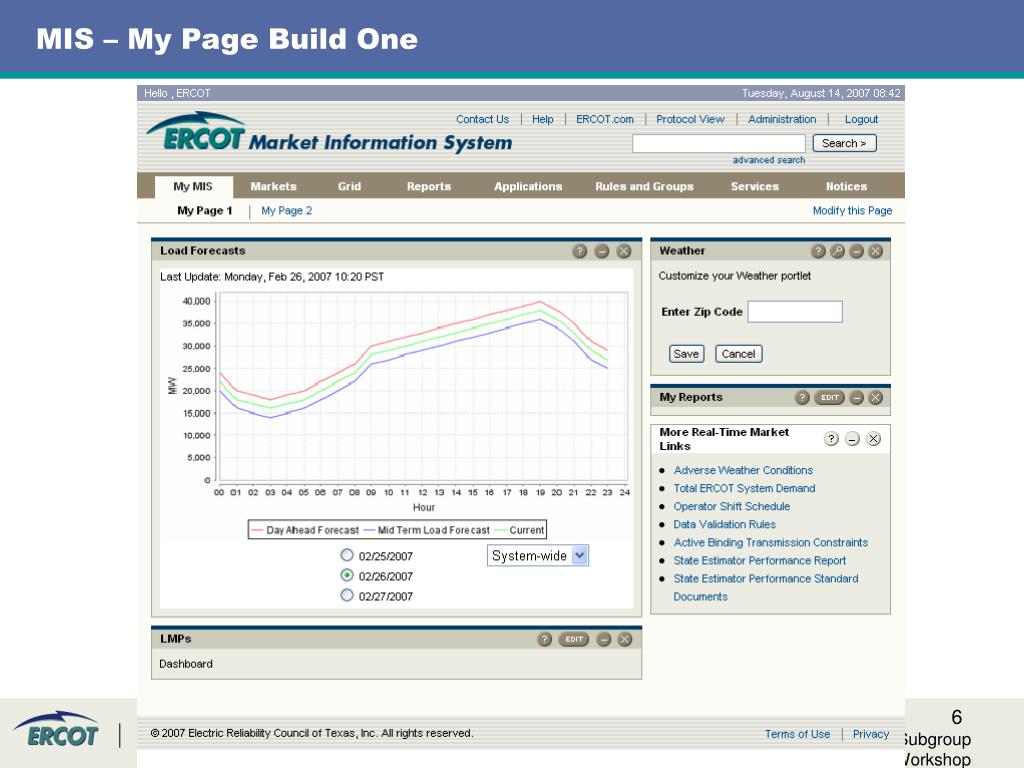Open the System-wide dropdown
The image size is (1024, 768).
click(x=537, y=555)
